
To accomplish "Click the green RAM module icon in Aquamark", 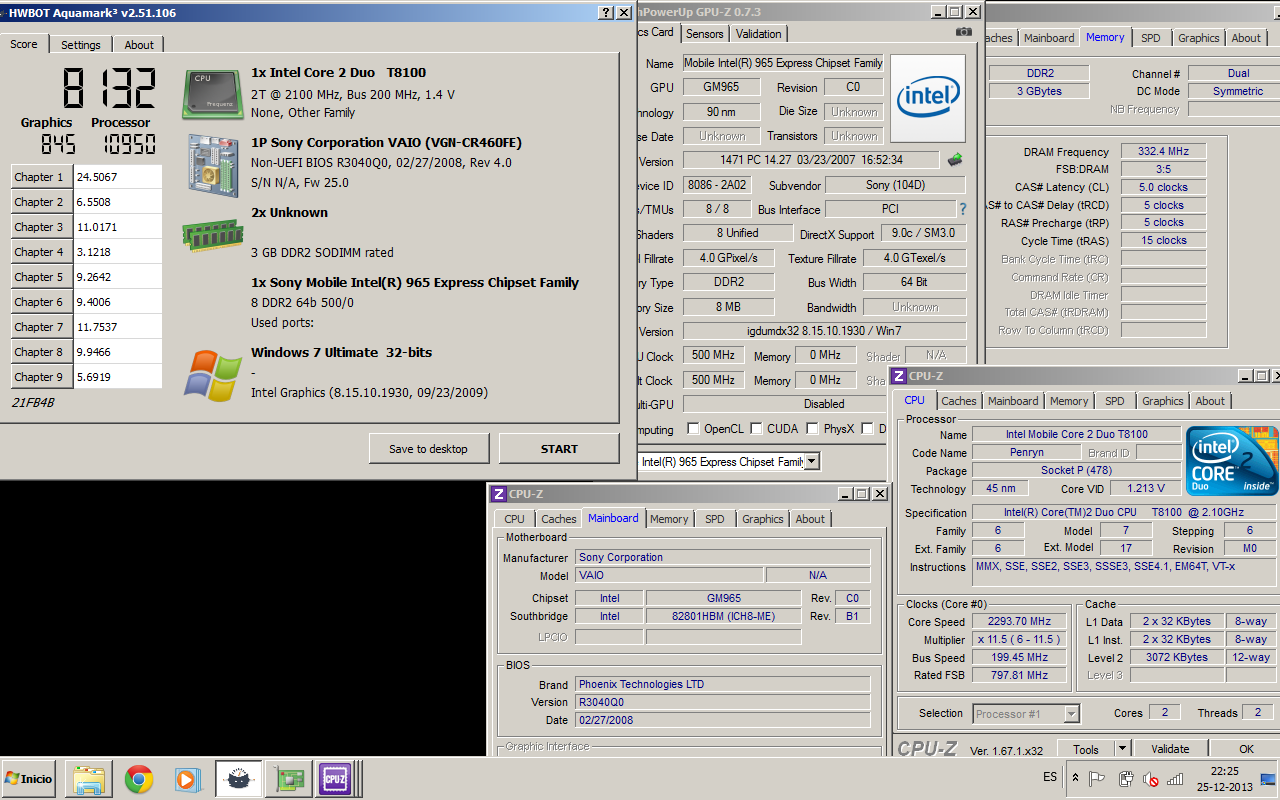I will click(x=212, y=237).
